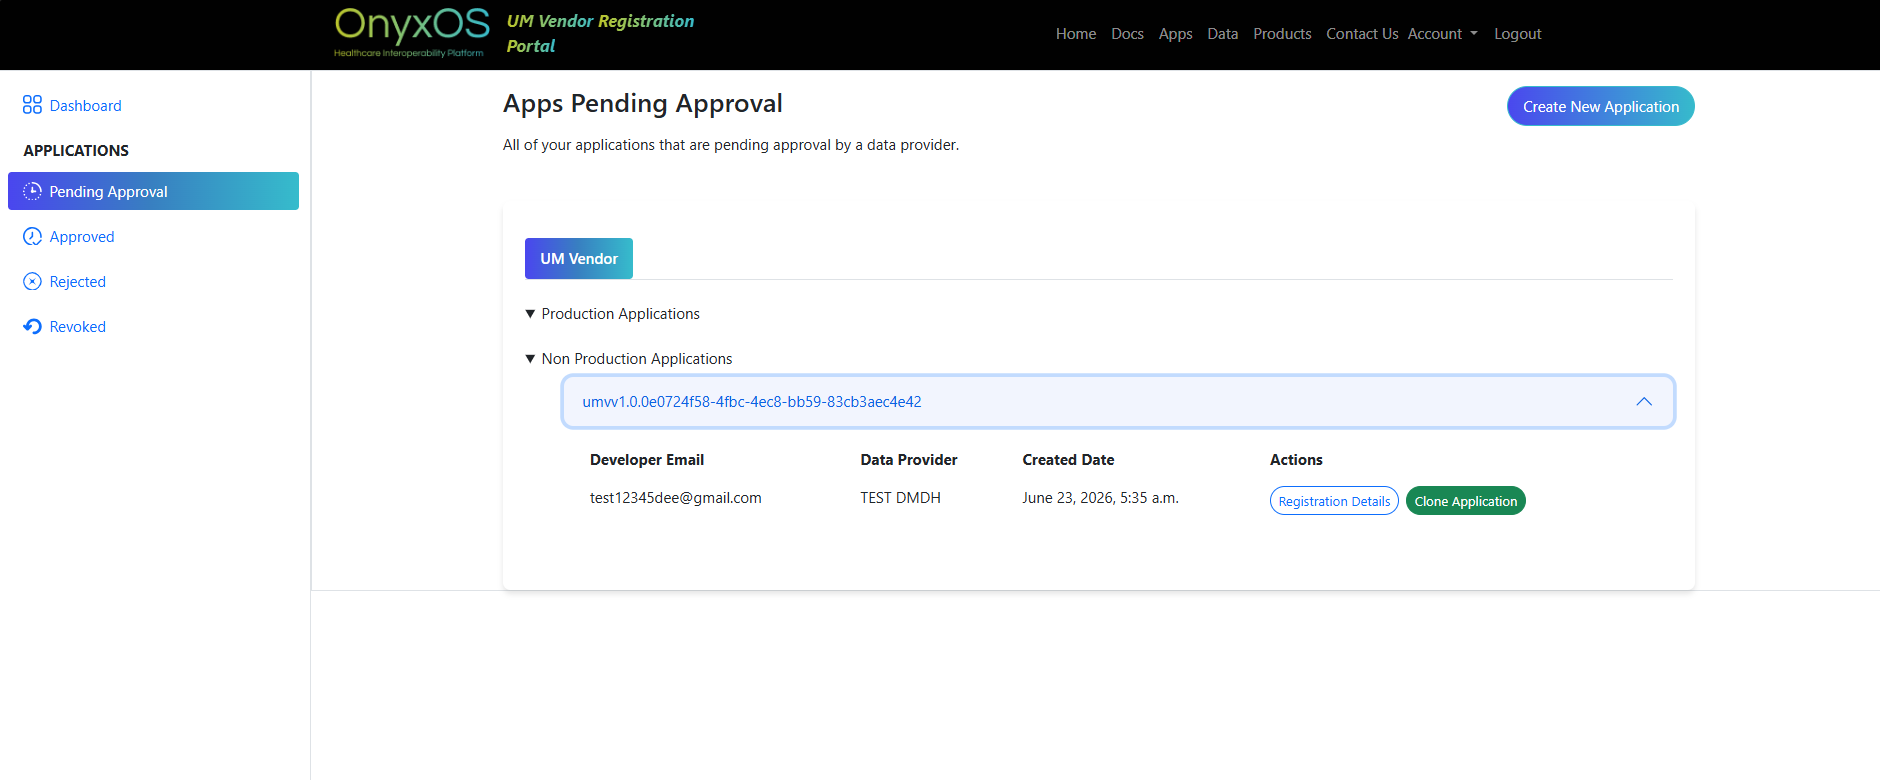Click Clone Application button

pyautogui.click(x=1465, y=501)
